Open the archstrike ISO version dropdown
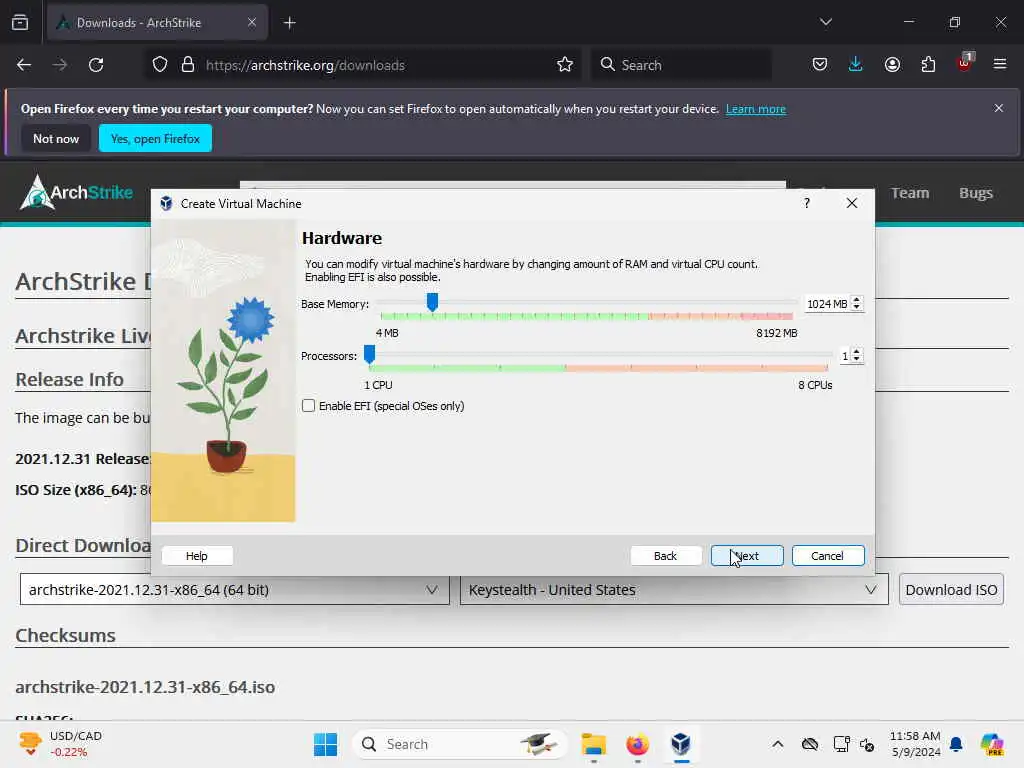 click(x=234, y=590)
